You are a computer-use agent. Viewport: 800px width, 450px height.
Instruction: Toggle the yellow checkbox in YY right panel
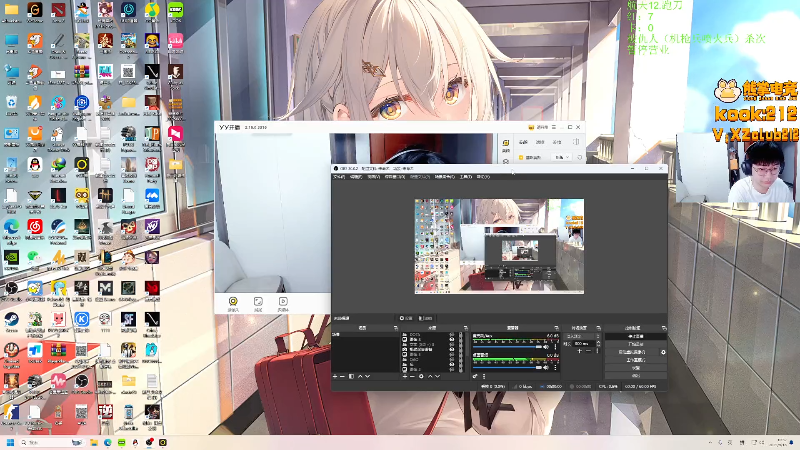[521, 157]
